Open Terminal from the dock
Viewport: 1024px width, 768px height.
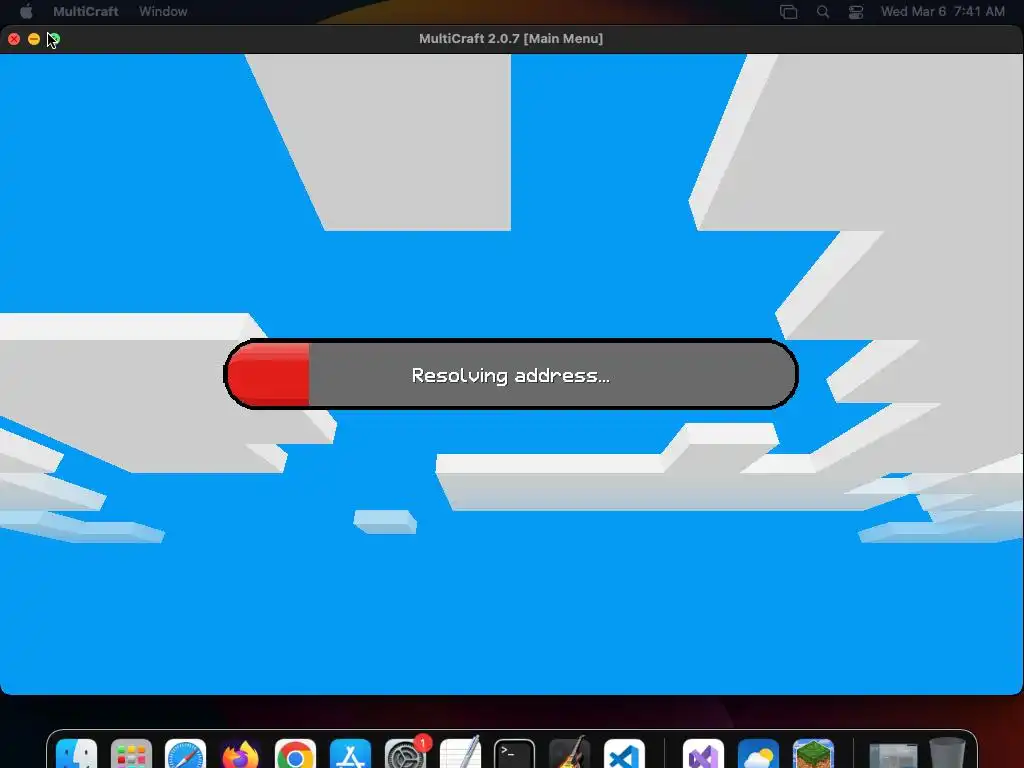pyautogui.click(x=515, y=756)
